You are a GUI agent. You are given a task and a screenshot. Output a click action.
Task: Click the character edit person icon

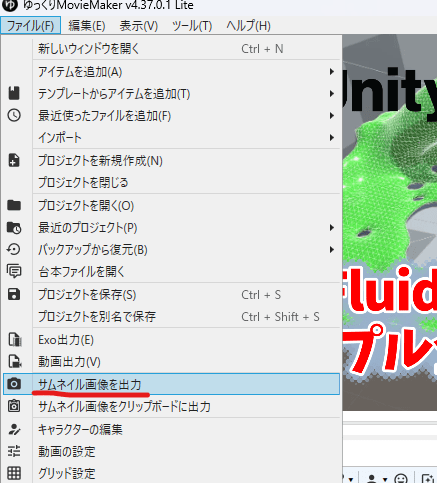14,429
